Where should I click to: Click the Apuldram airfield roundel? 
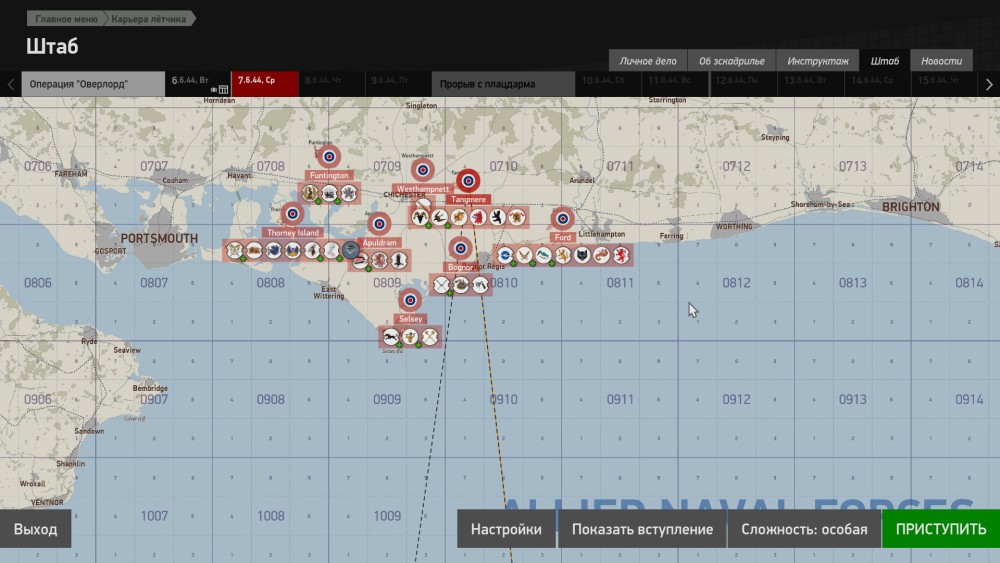pyautogui.click(x=379, y=223)
